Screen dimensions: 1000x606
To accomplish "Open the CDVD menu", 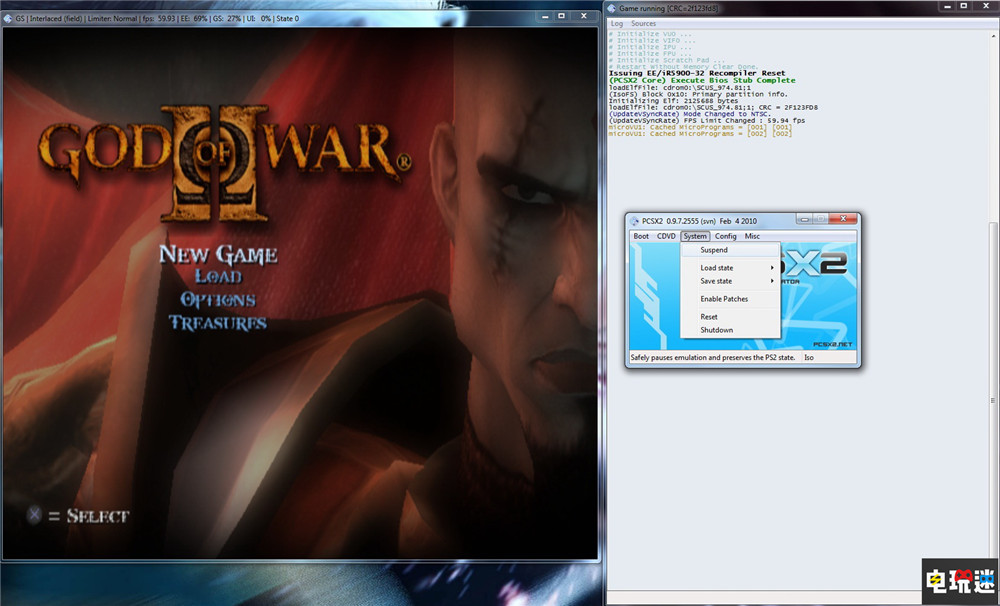I will 666,236.
